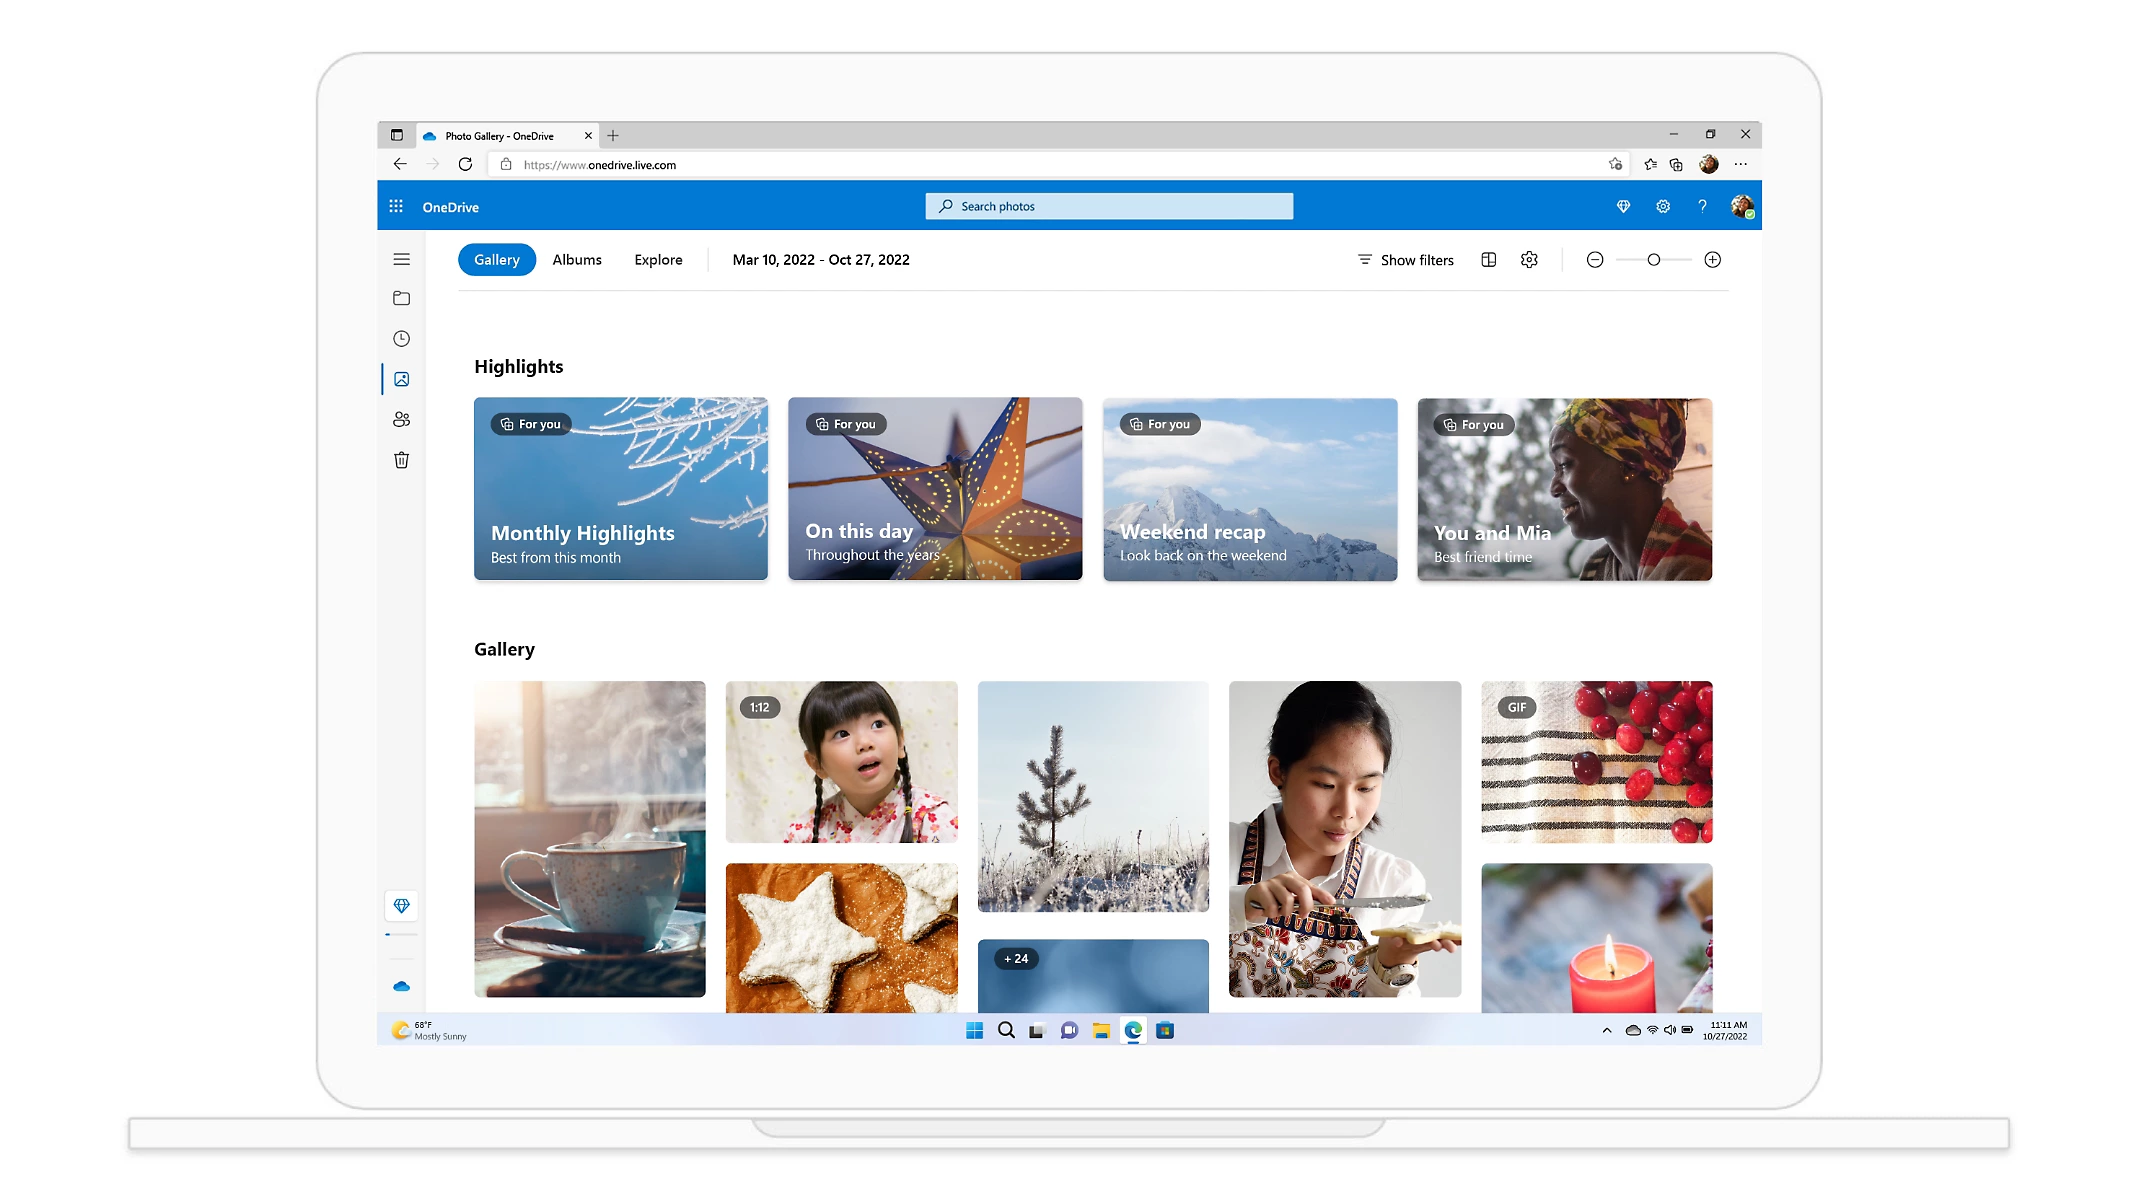Zoom out thumbnails with minus button
This screenshot has height=1200, width=2136.
[1595, 260]
